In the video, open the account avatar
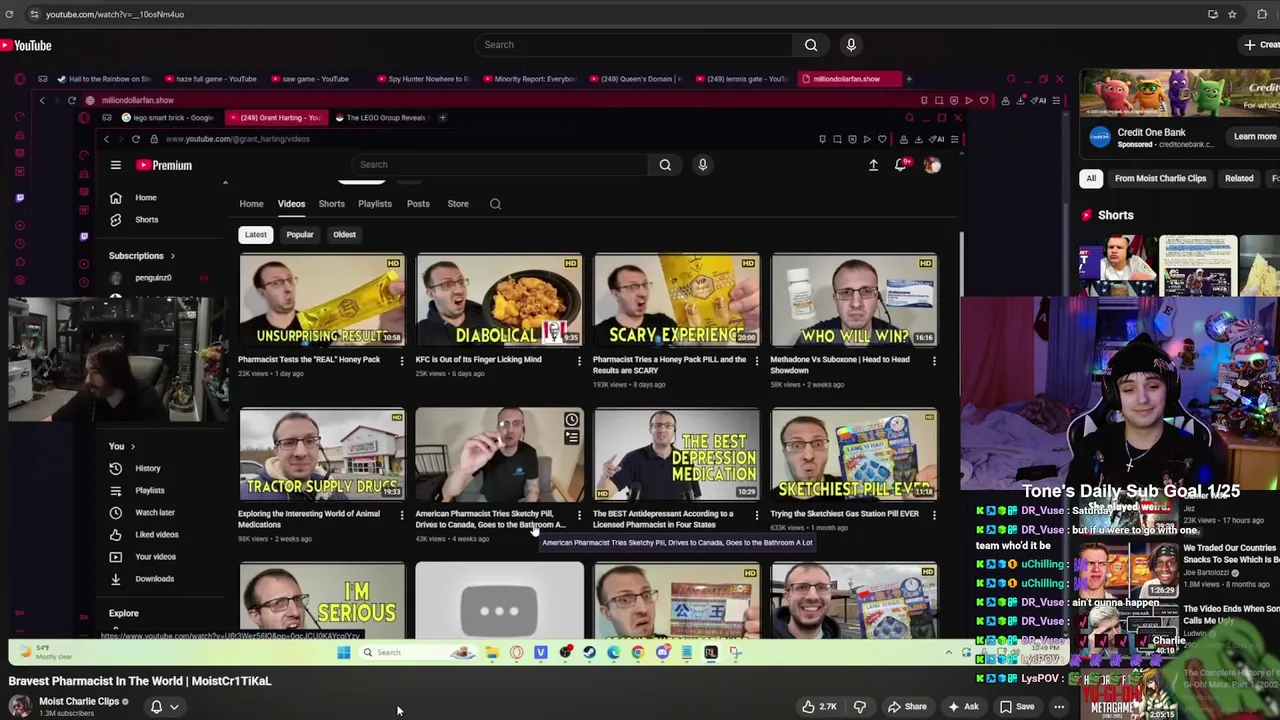1280x720 pixels. (932, 165)
